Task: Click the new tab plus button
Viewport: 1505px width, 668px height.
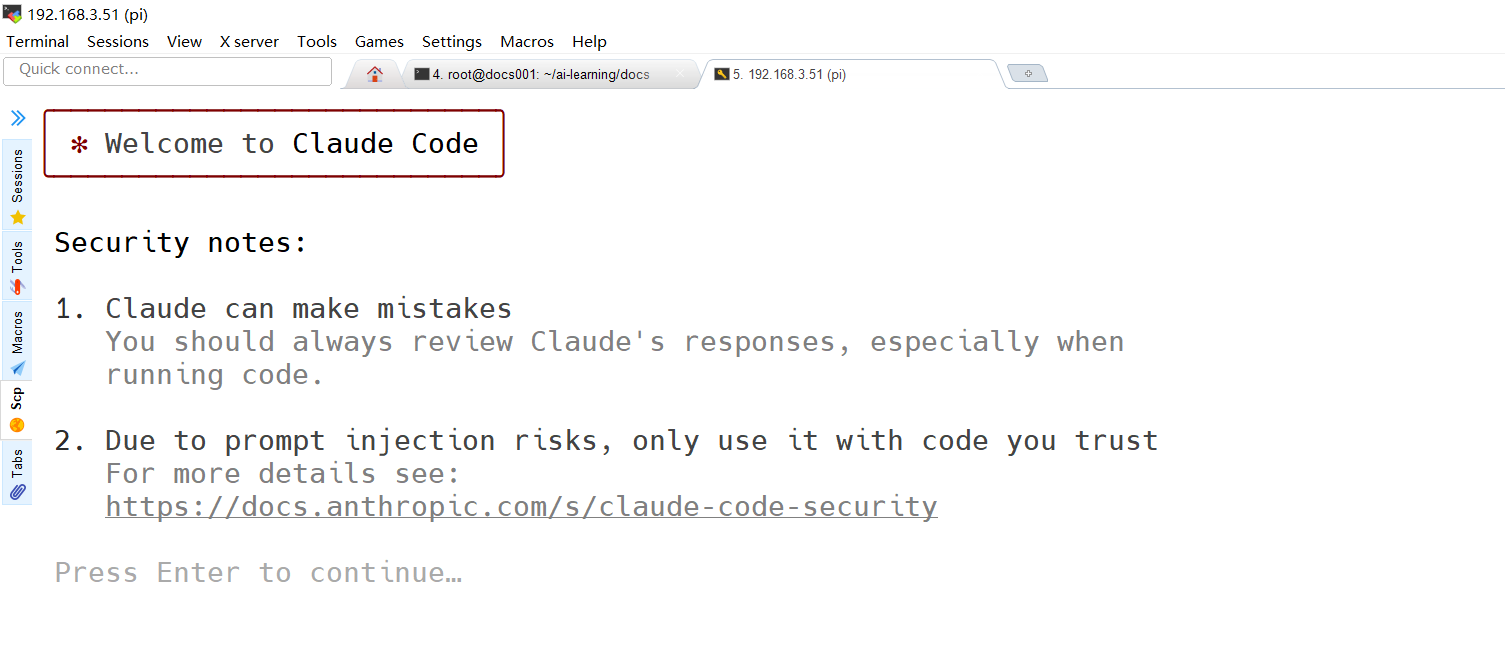Action: tap(1027, 74)
